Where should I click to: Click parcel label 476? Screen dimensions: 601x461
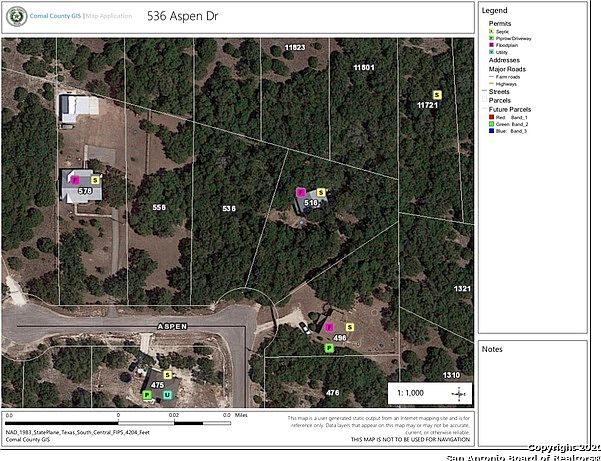click(332, 393)
